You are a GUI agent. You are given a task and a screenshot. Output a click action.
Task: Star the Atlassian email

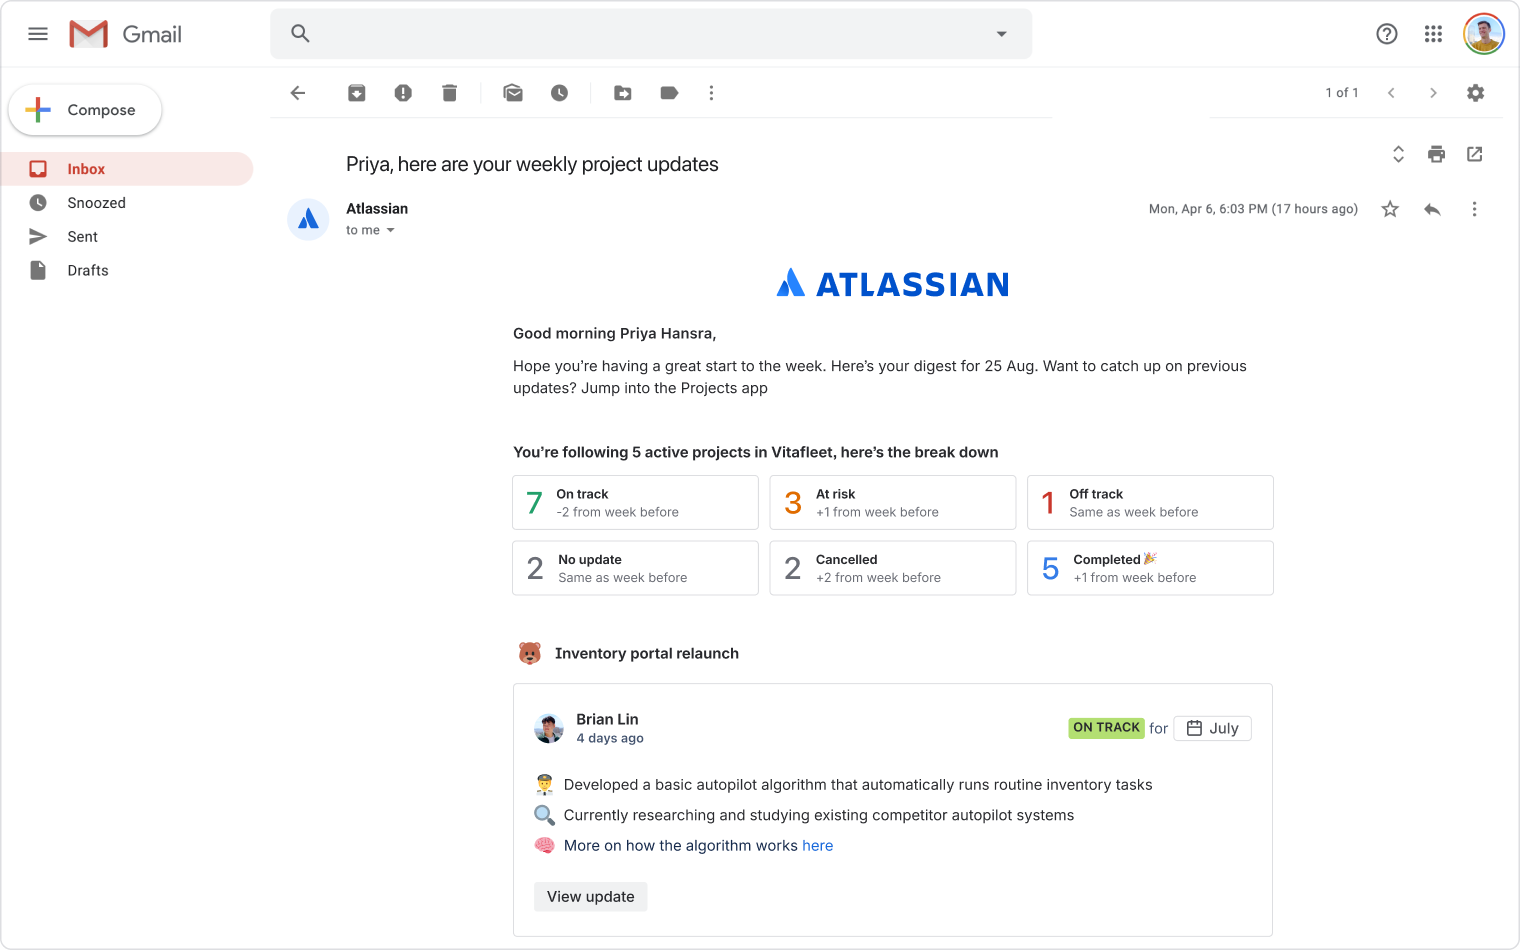tap(1390, 209)
